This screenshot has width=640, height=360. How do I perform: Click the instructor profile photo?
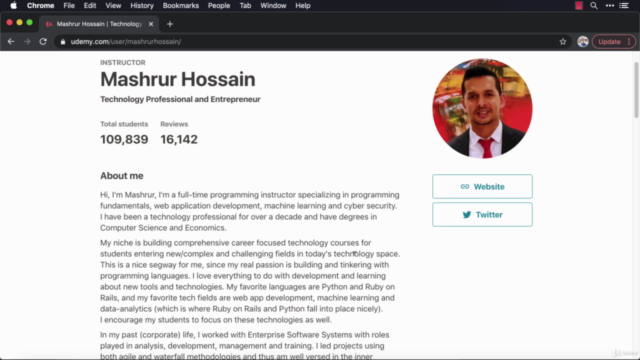click(482, 108)
